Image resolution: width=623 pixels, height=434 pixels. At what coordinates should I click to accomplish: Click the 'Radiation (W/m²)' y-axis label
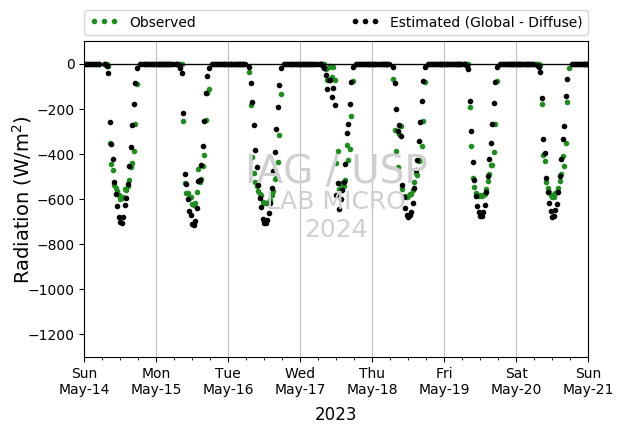pos(22,200)
